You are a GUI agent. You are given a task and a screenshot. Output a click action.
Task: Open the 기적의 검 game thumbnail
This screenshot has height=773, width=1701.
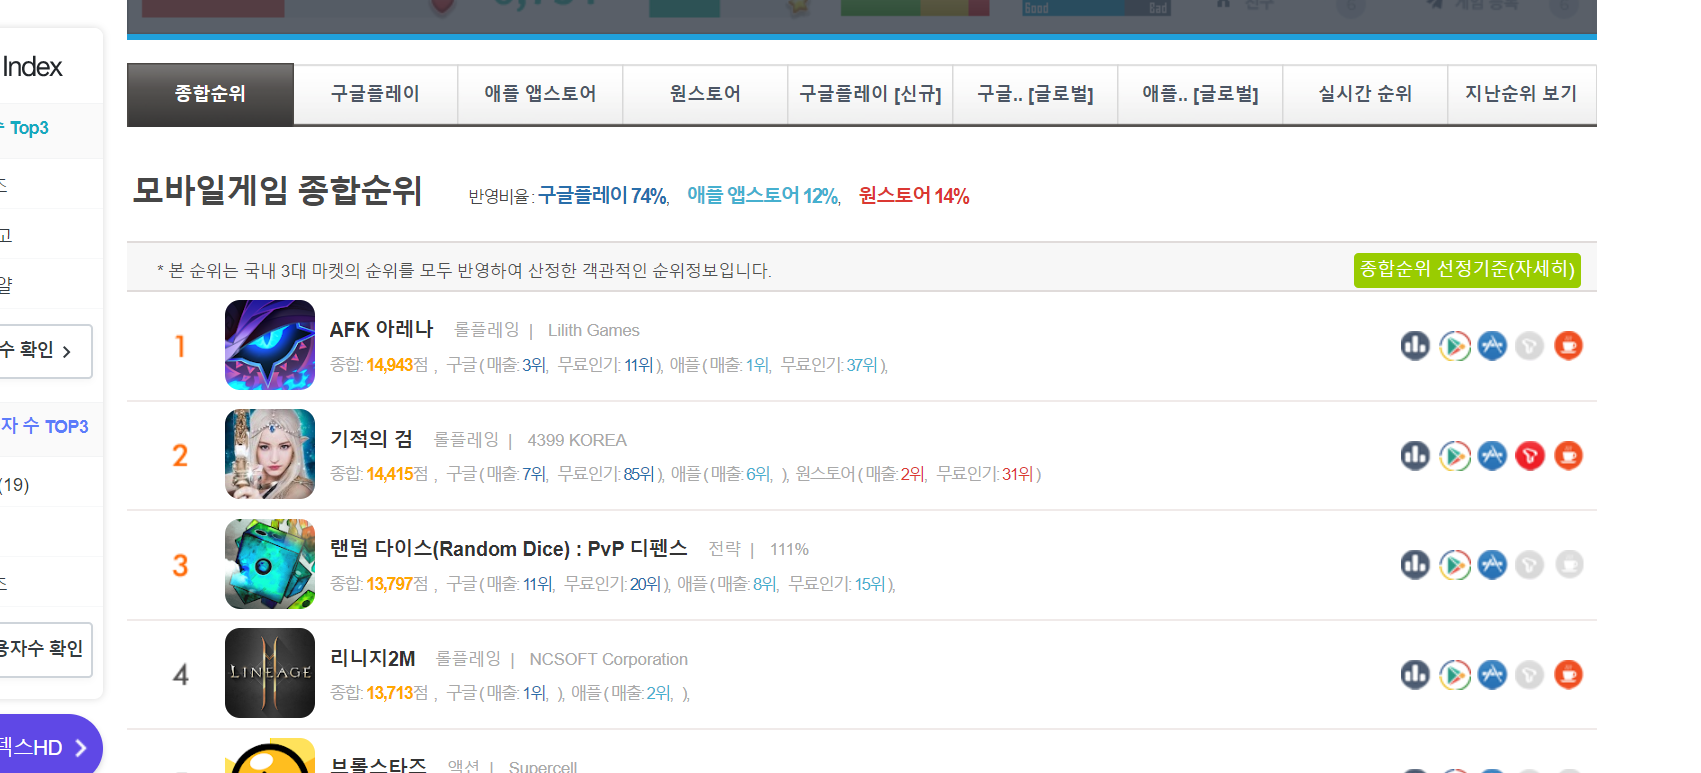click(270, 454)
